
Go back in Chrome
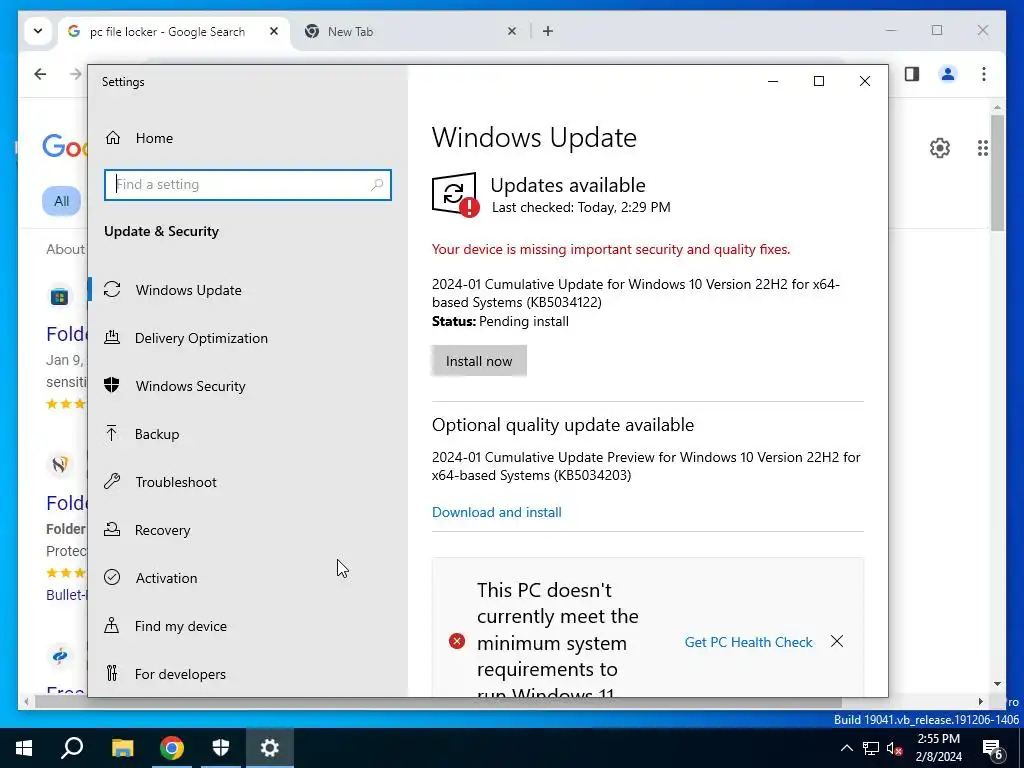[x=40, y=74]
